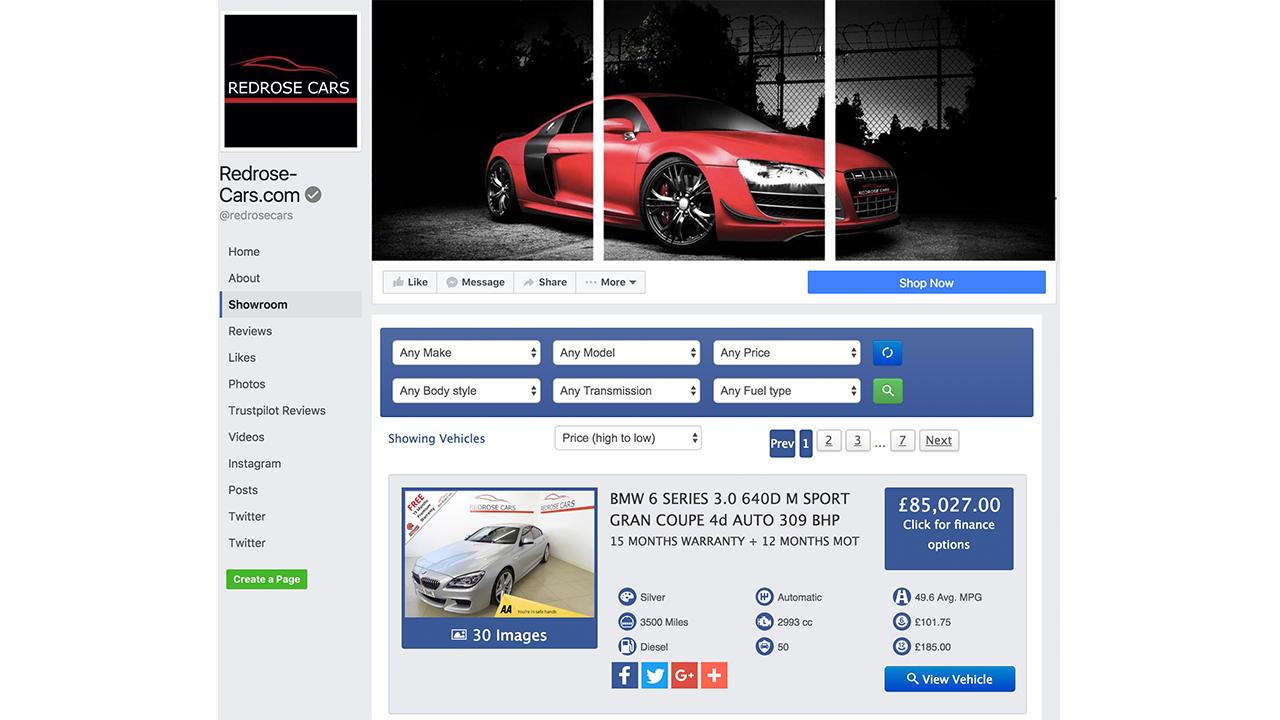Click the orange plus more-share icon
This screenshot has width=1280, height=720.
(714, 675)
